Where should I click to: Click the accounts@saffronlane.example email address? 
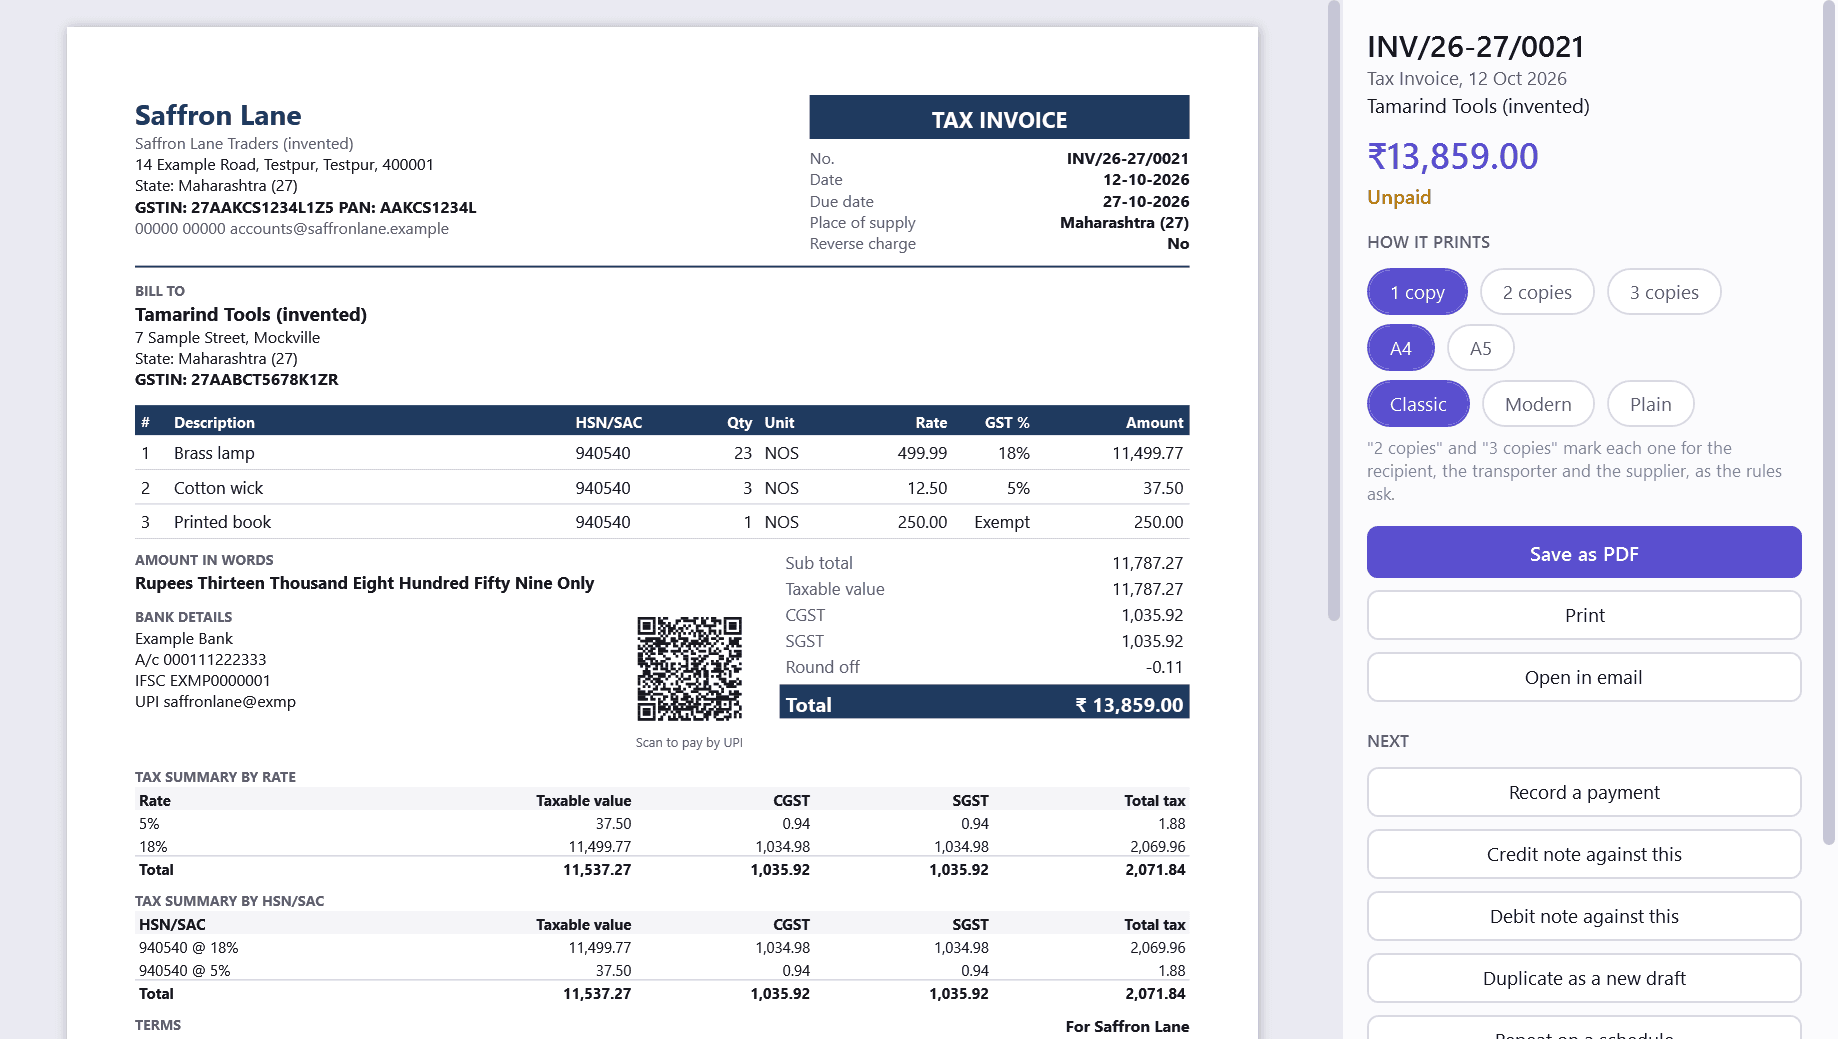point(339,229)
